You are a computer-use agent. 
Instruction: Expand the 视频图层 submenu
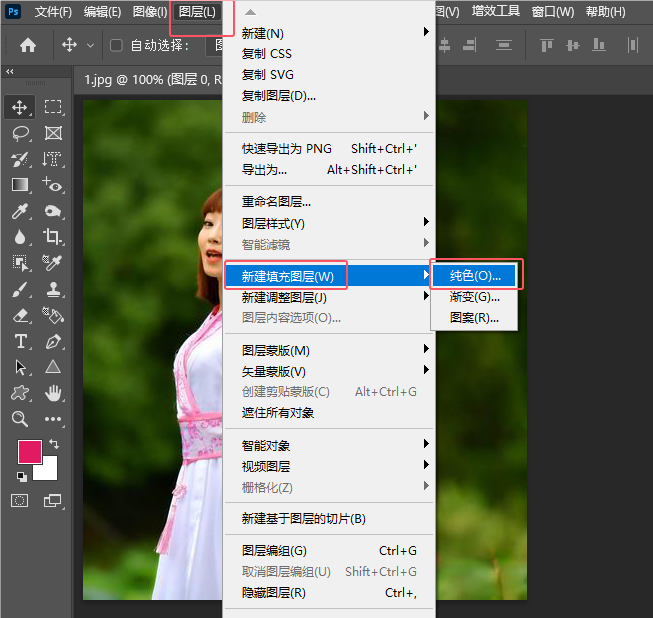pyautogui.click(x=329, y=466)
